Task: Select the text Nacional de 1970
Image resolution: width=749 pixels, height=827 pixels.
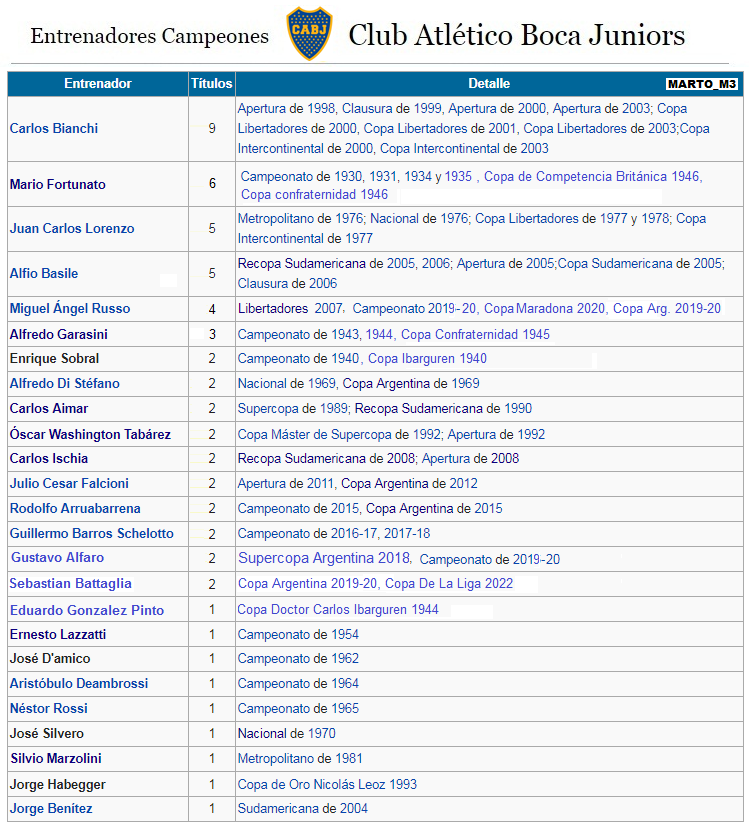Action: (286, 733)
